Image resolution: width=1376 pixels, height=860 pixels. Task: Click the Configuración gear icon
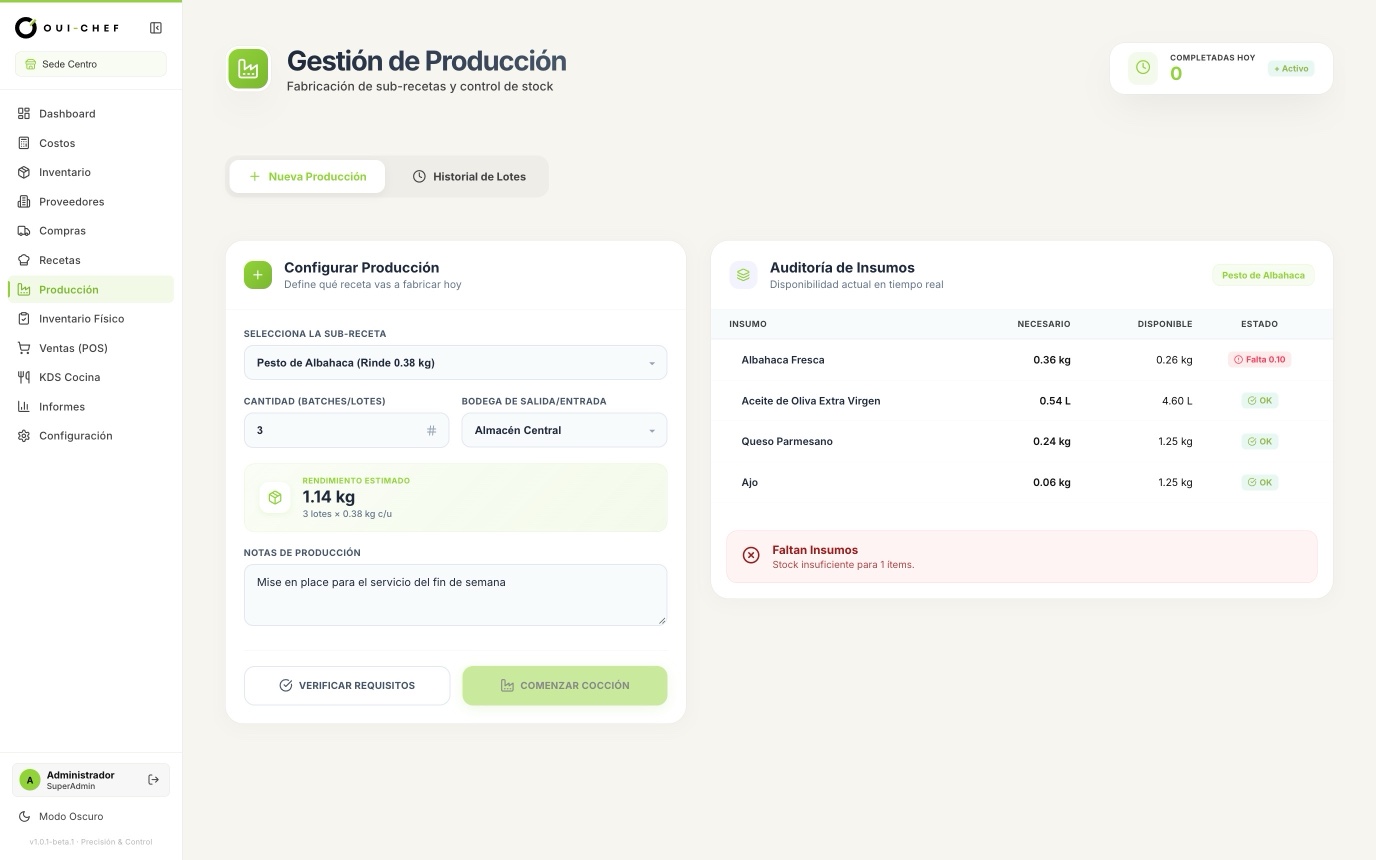24,436
